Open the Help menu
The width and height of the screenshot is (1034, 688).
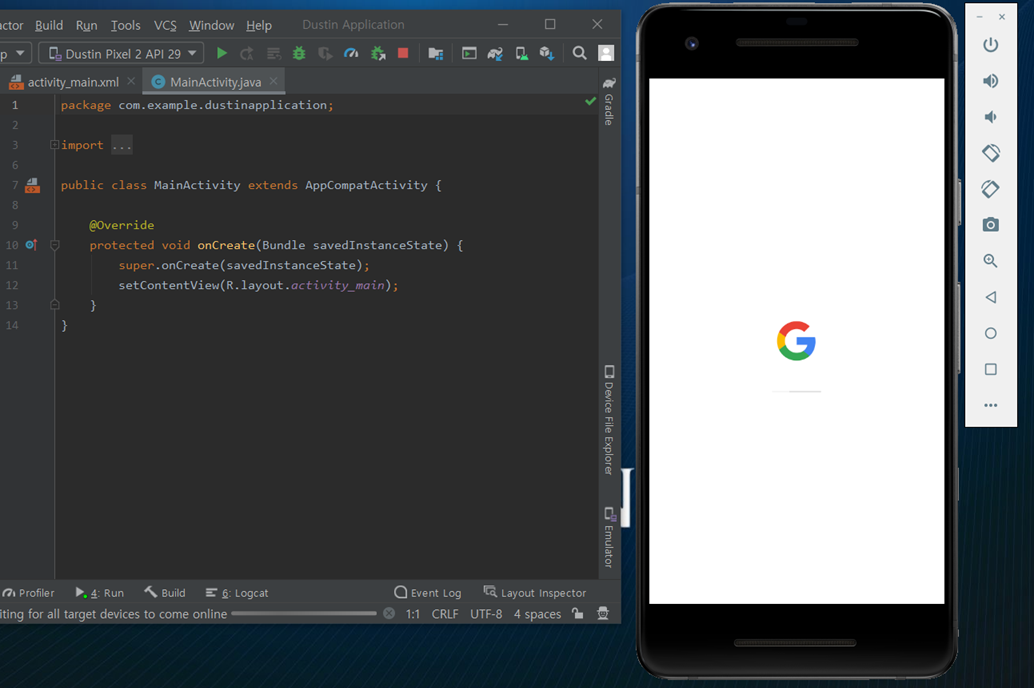pyautogui.click(x=258, y=25)
